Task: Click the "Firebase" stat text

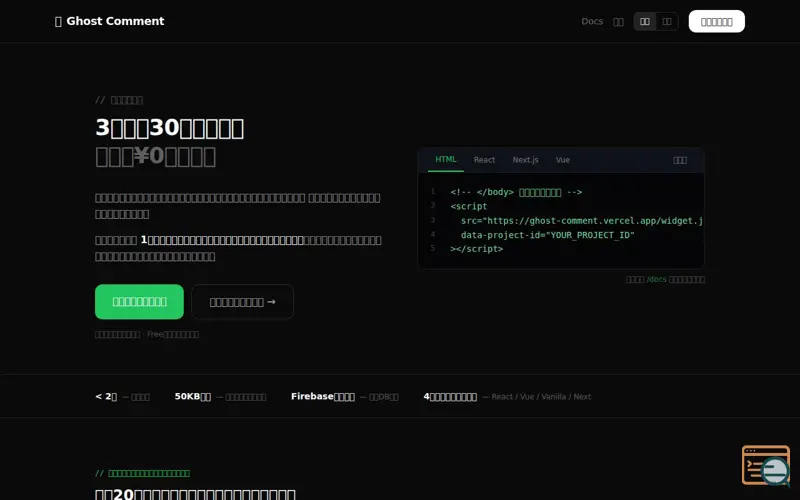Action: click(322, 396)
